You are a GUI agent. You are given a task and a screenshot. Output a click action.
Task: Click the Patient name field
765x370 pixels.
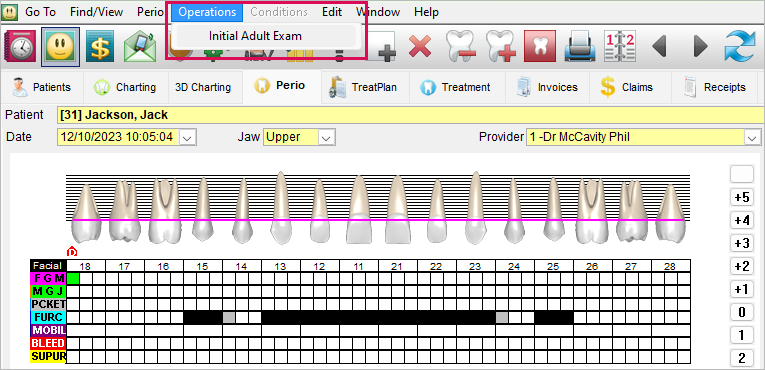tap(410, 115)
